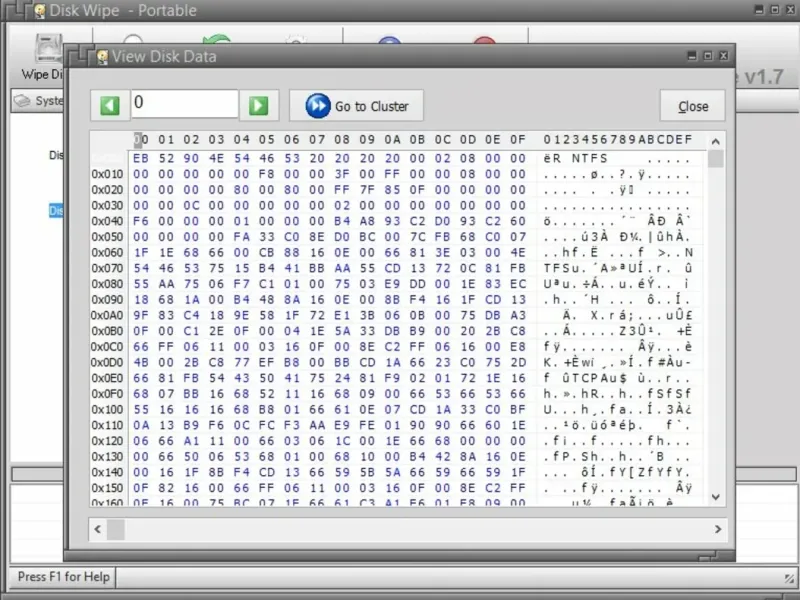Viewport: 800px width, 600px height.
Task: Click the F6 byte starting row 0x040
Action: click(141, 221)
